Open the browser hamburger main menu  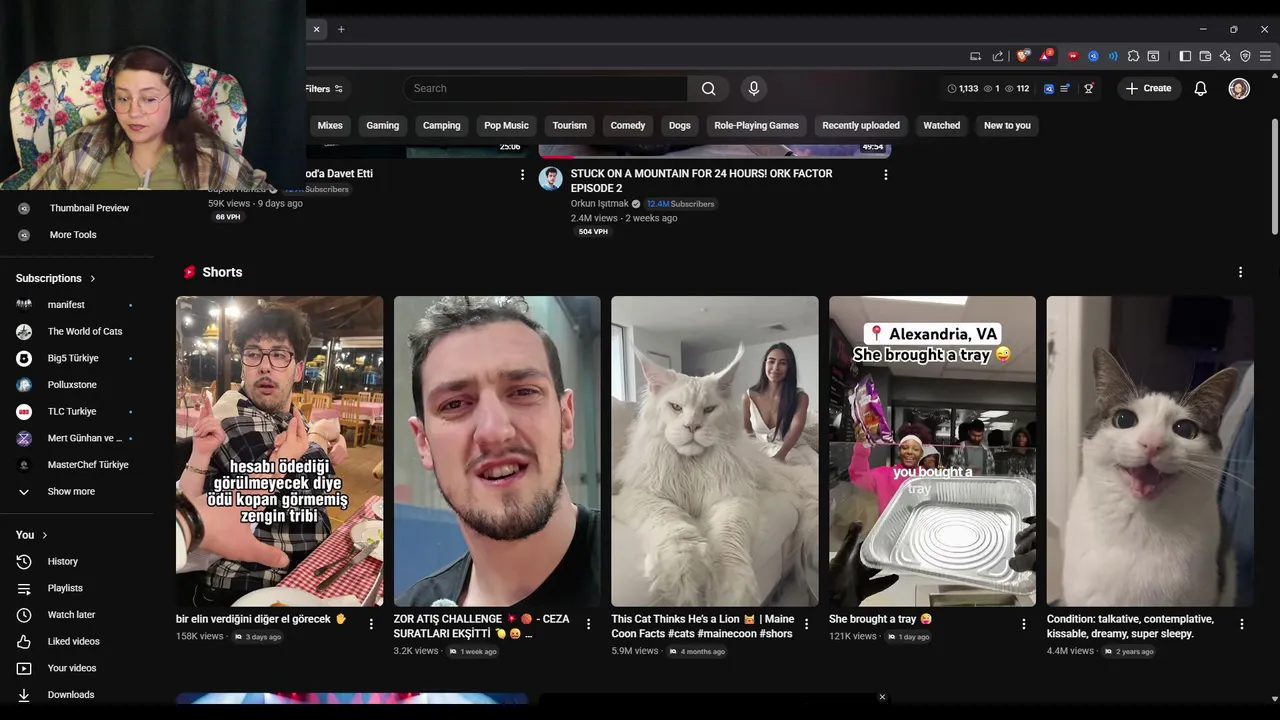(1265, 56)
